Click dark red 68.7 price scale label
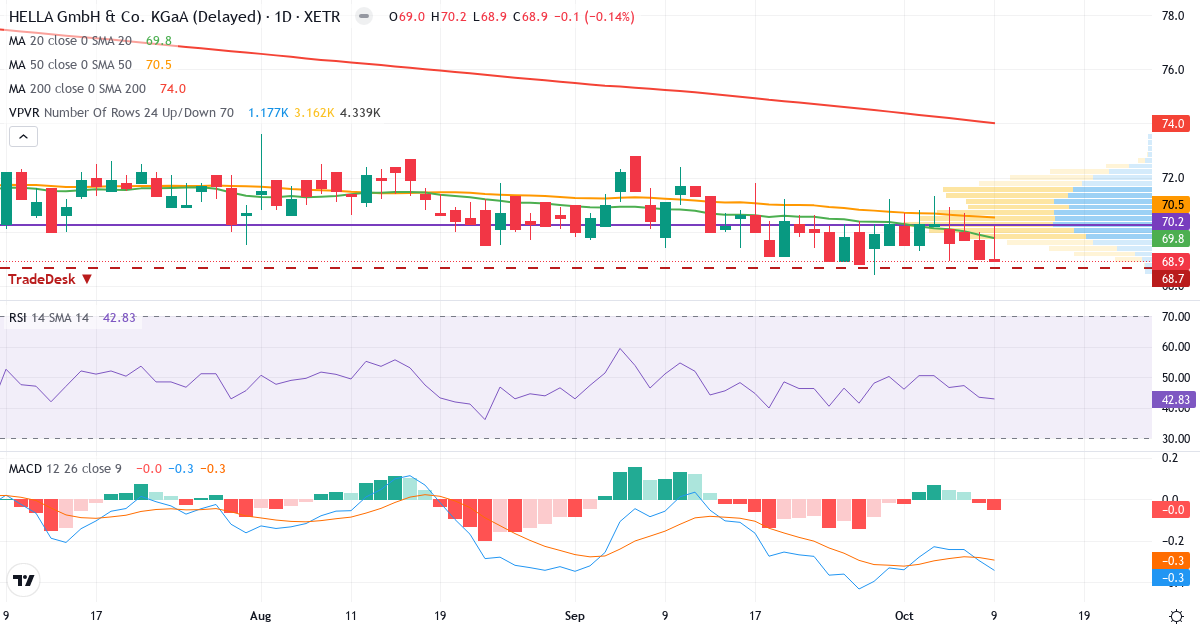1200x630 pixels. 1170,279
